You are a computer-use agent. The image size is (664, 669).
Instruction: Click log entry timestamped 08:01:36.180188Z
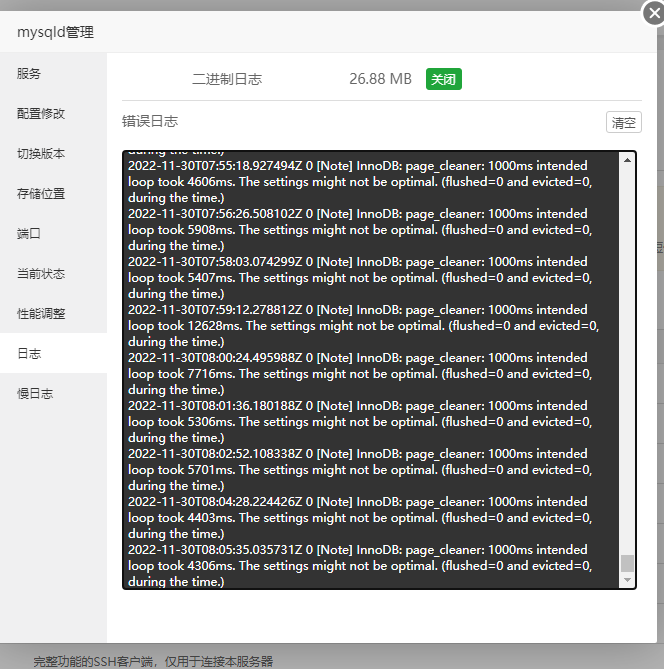click(x=360, y=422)
